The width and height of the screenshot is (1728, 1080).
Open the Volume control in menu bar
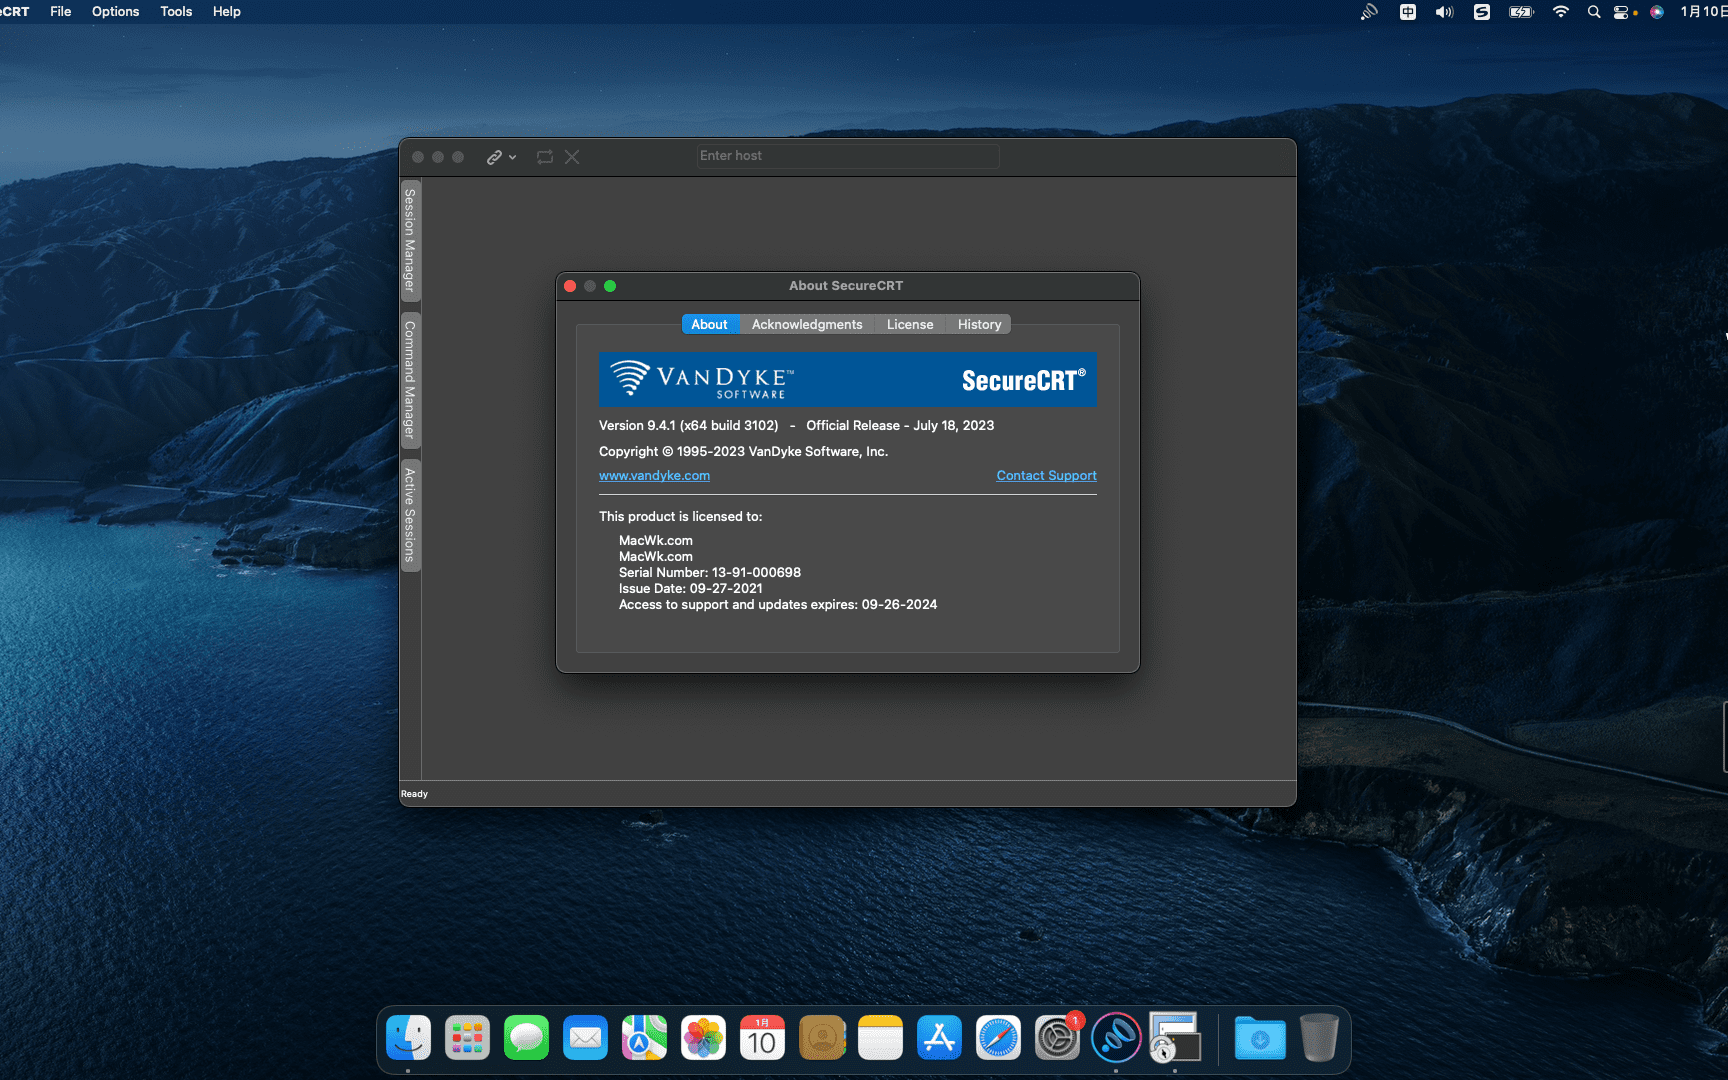point(1444,12)
